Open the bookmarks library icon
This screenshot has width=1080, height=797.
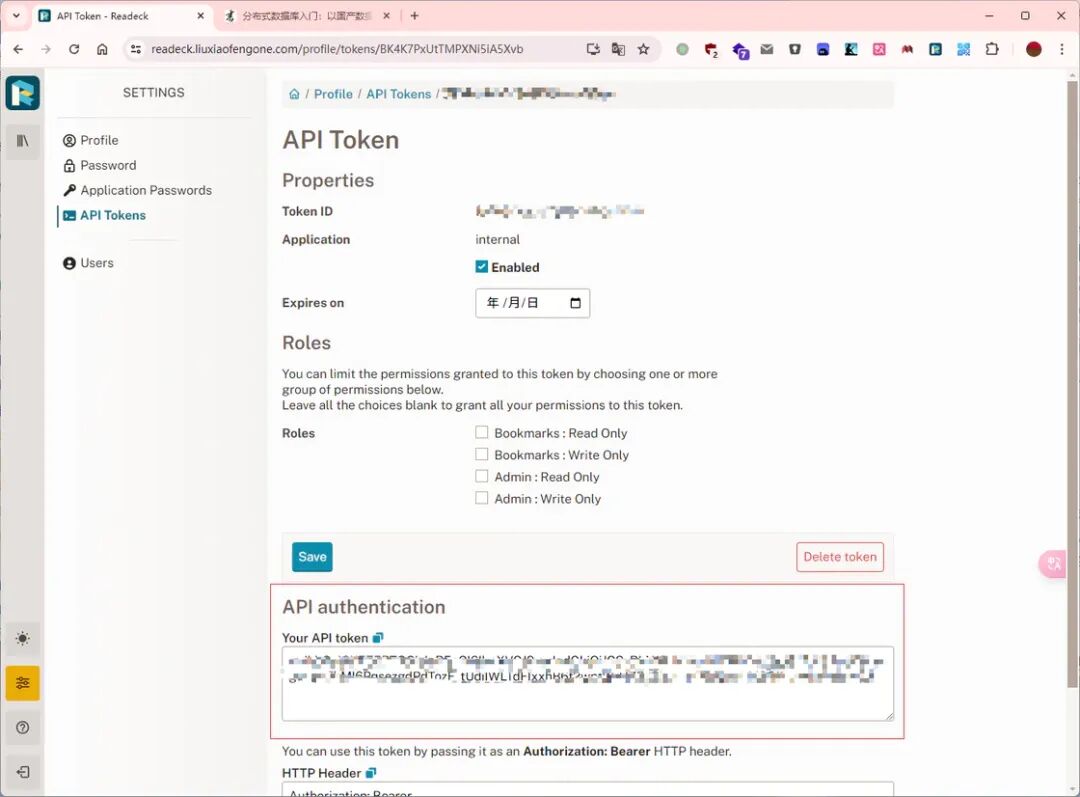click(23, 141)
